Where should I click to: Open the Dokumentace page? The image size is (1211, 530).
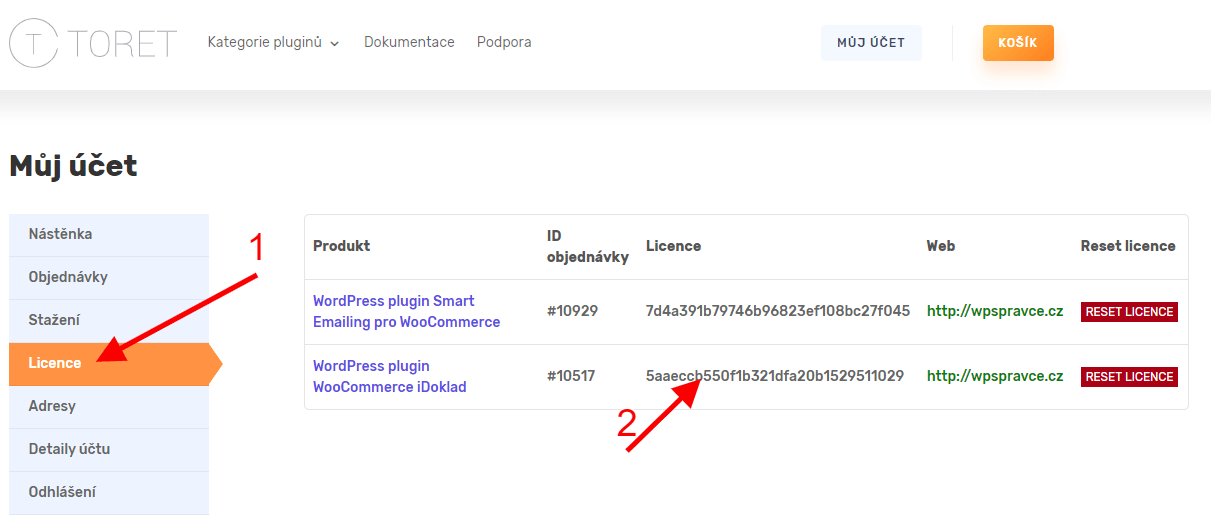coord(409,42)
